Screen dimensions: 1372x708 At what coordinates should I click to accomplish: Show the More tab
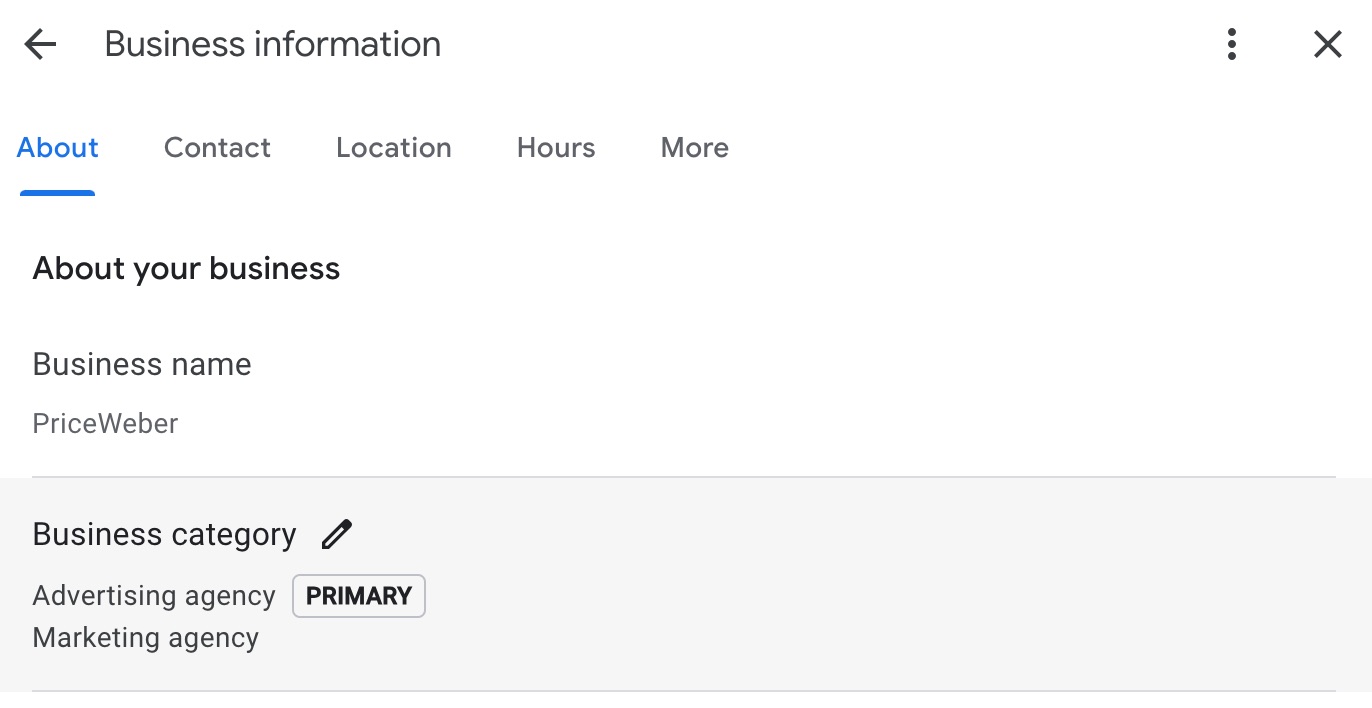pos(694,148)
